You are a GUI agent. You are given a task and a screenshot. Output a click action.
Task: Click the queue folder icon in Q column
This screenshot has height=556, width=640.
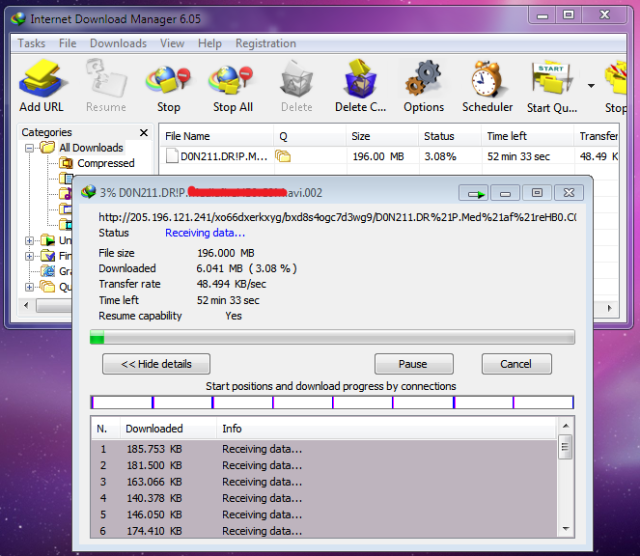click(282, 156)
